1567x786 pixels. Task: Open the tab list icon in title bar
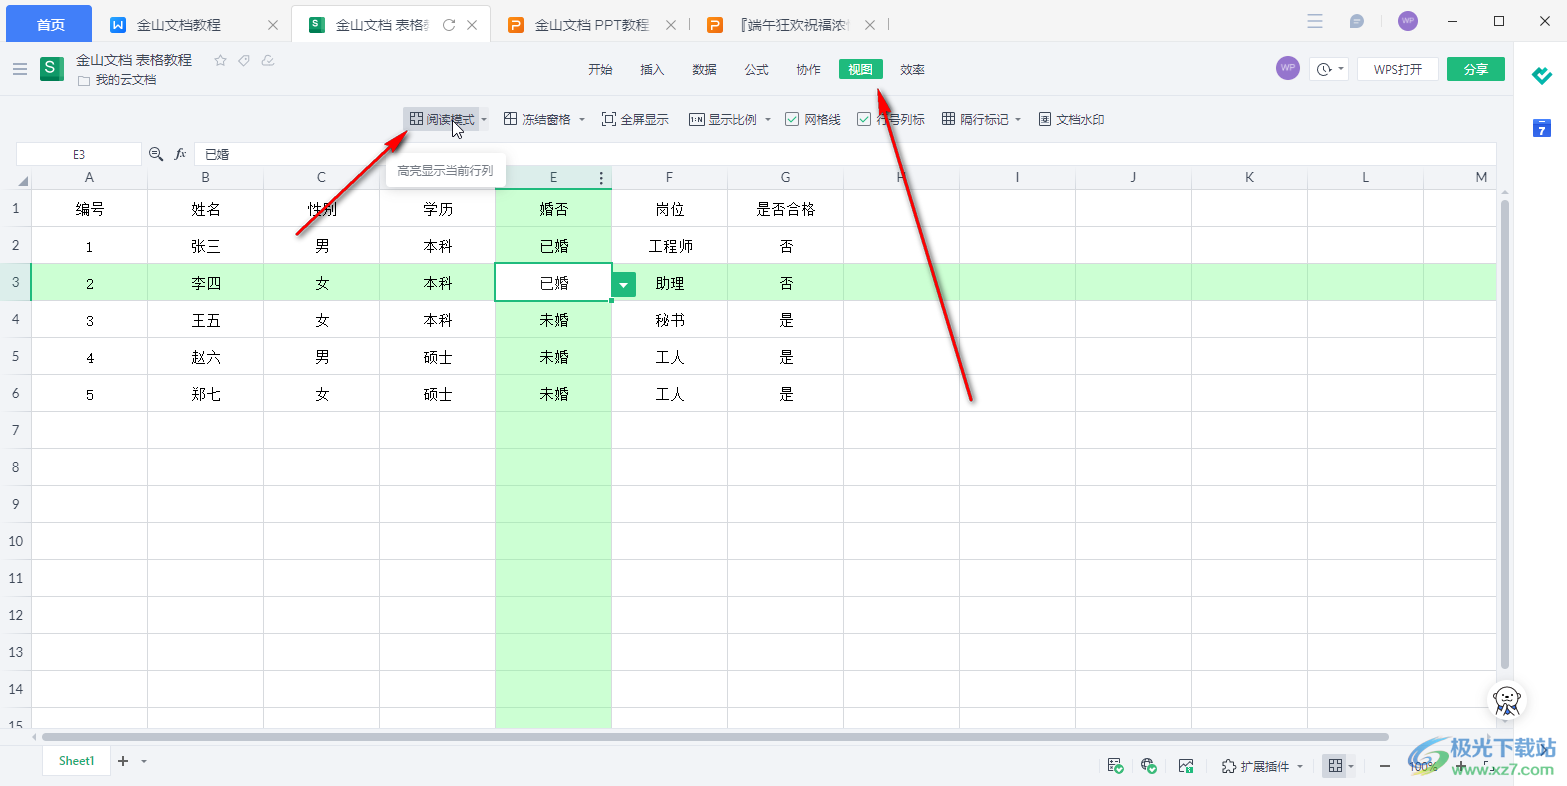pos(1315,21)
